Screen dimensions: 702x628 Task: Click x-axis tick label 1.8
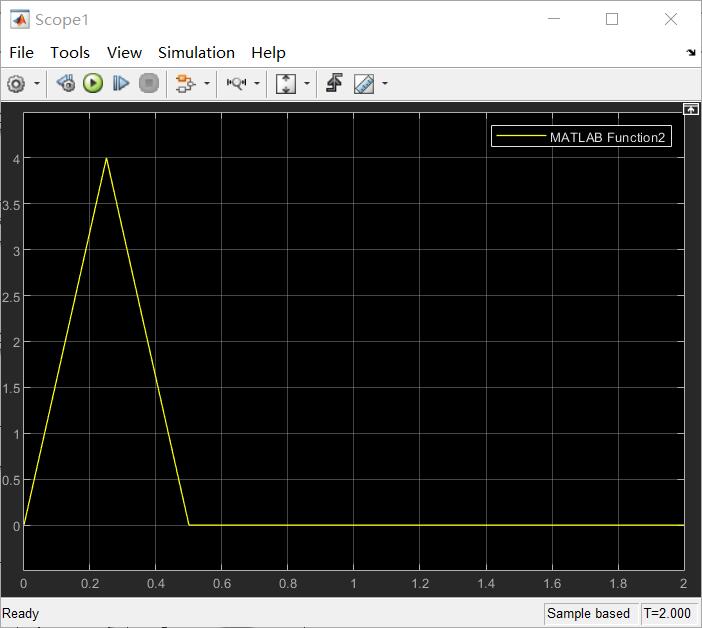(x=618, y=584)
